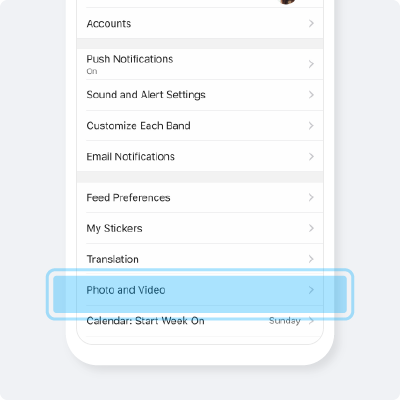Select the Translation setting
The image size is (400, 400).
coord(200,259)
